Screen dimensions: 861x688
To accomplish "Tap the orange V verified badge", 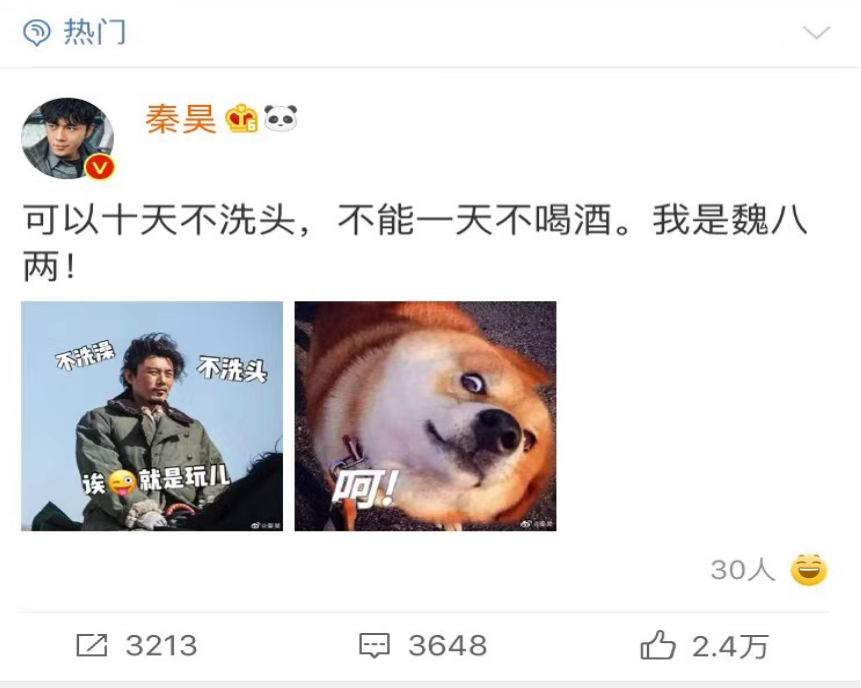I will pyautogui.click(x=99, y=167).
